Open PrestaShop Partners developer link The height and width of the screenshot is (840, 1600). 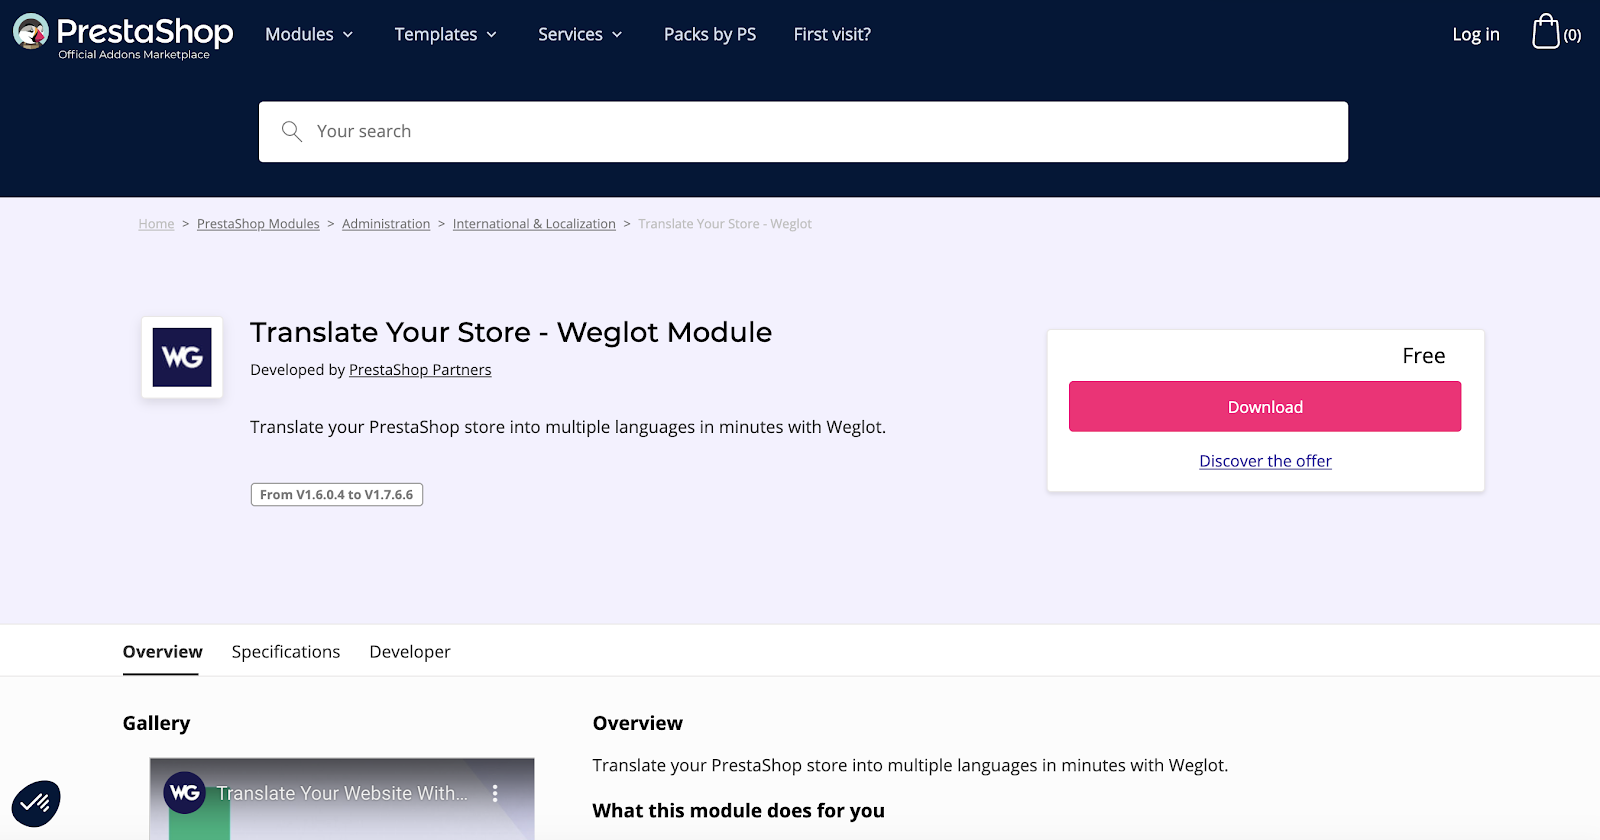(420, 370)
